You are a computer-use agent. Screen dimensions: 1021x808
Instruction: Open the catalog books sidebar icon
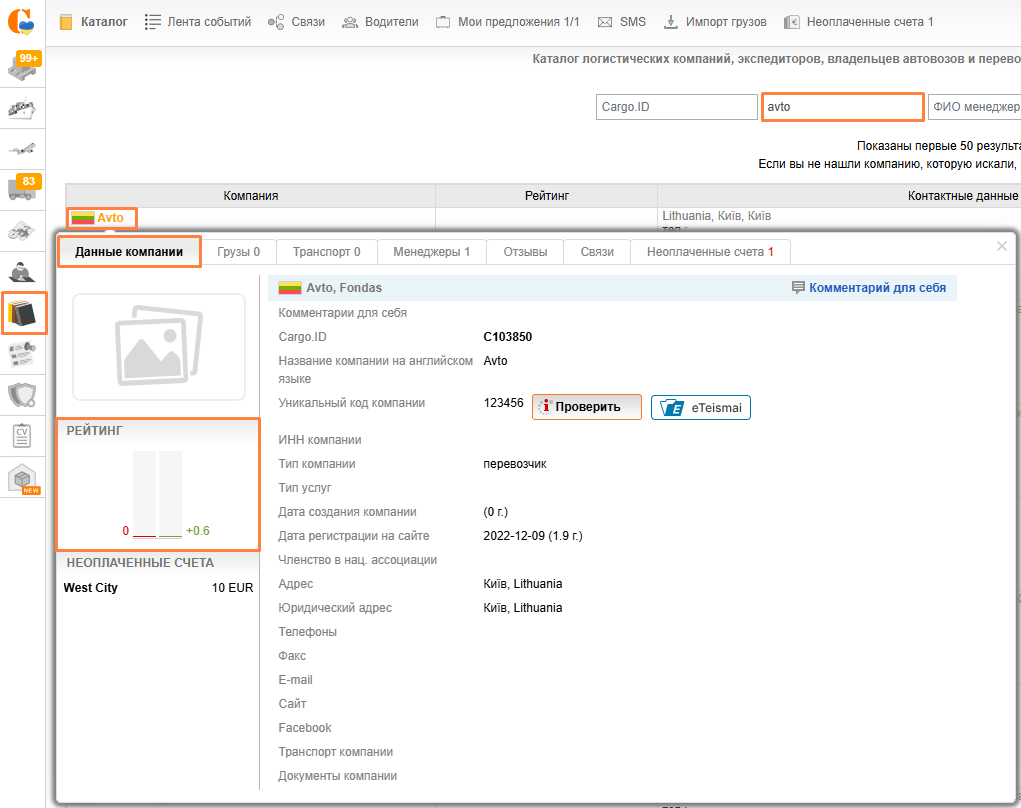tap(23, 314)
